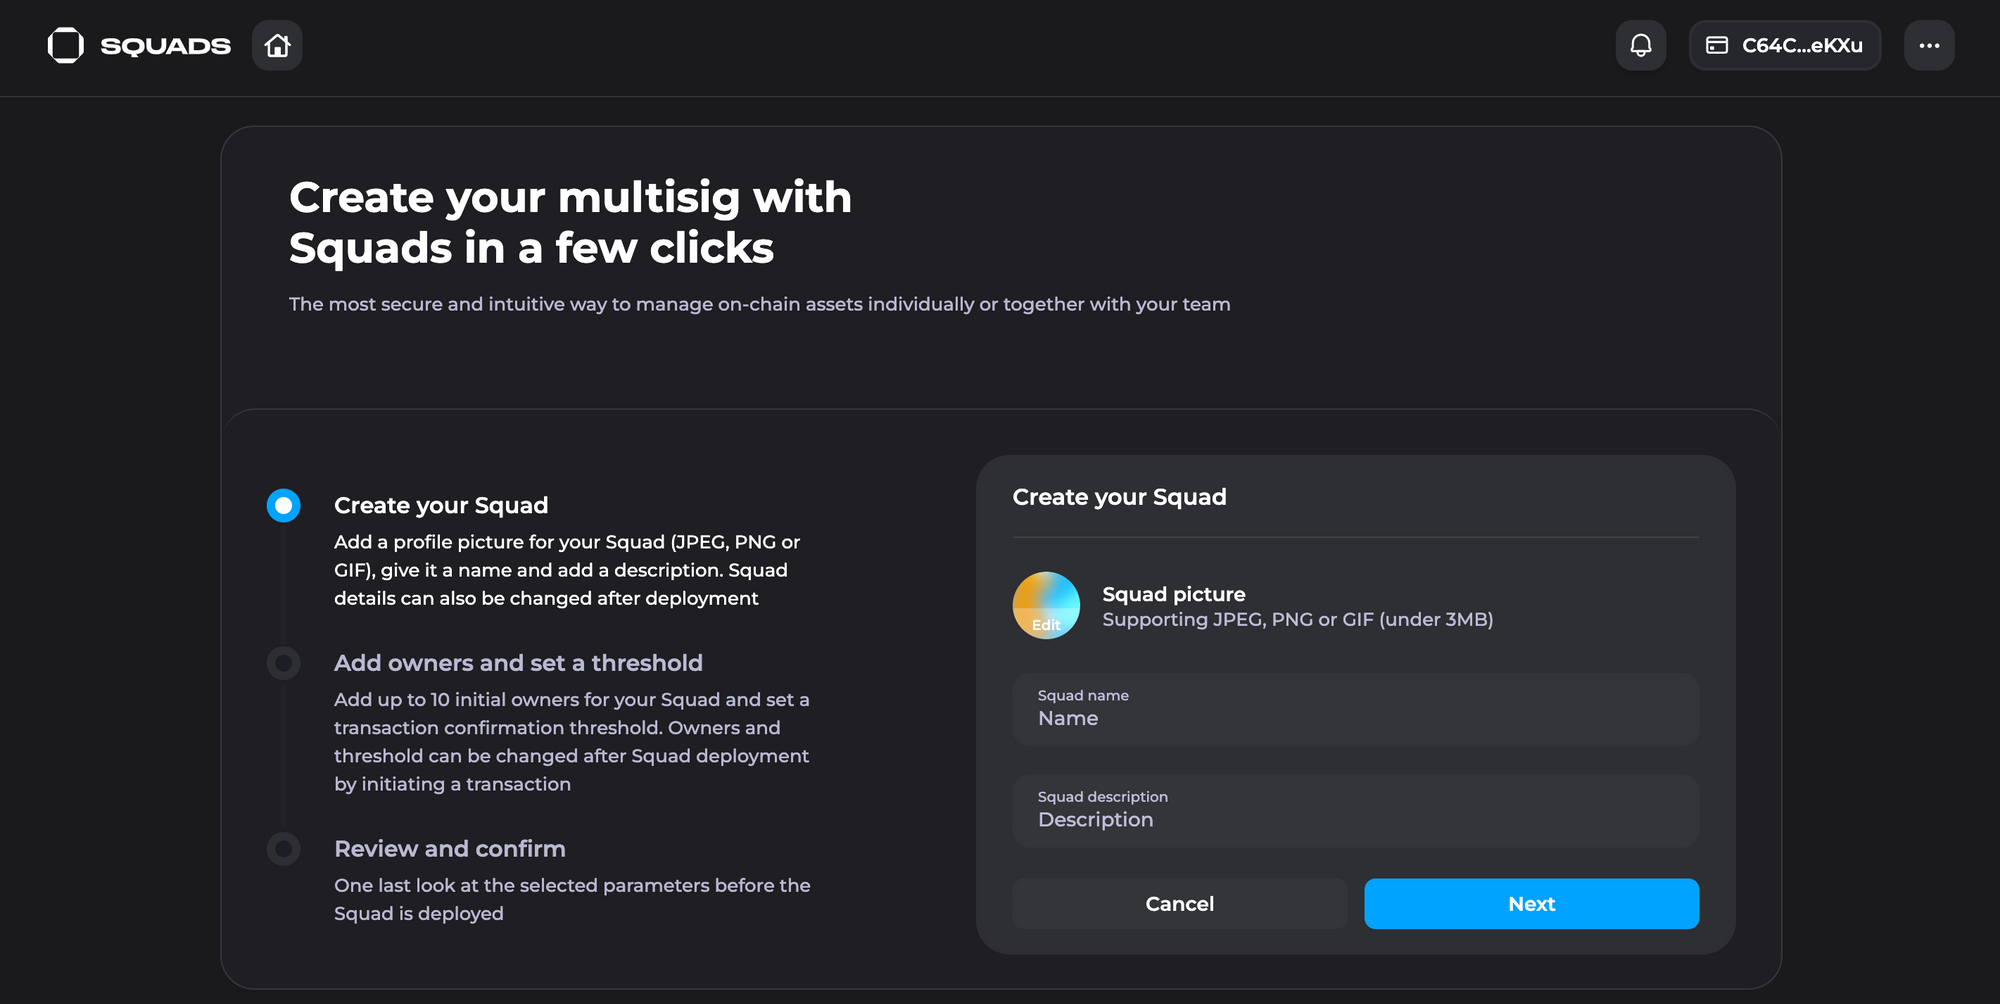Open the notifications bell
Viewport: 2000px width, 1004px height.
(x=1641, y=45)
